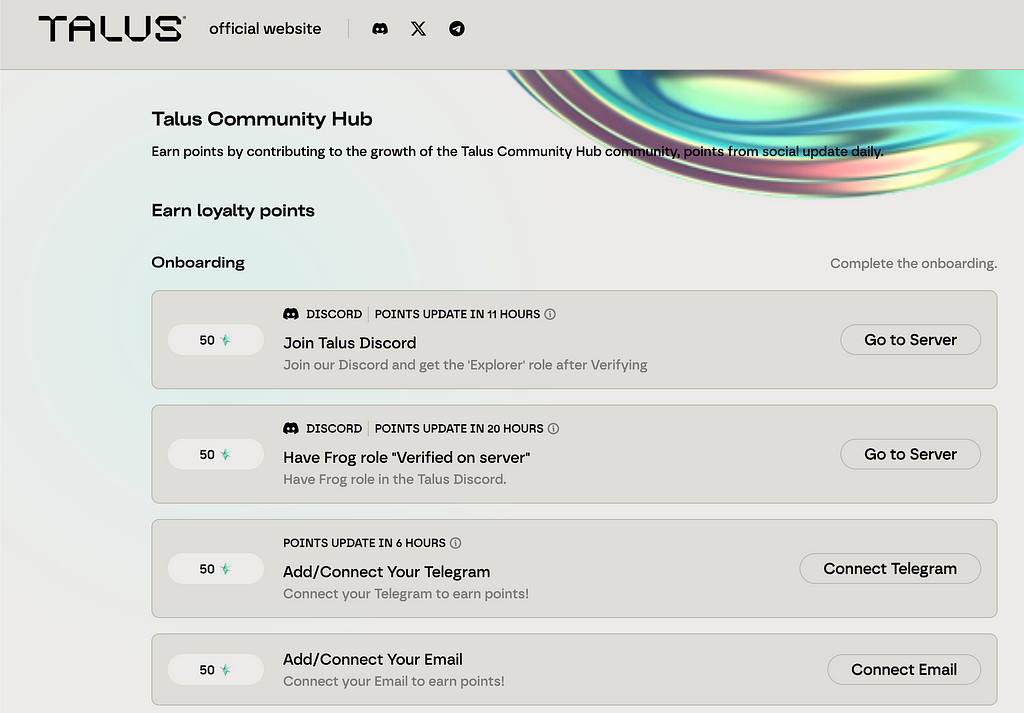Click the 50 points badge for Frog role task

coord(216,454)
